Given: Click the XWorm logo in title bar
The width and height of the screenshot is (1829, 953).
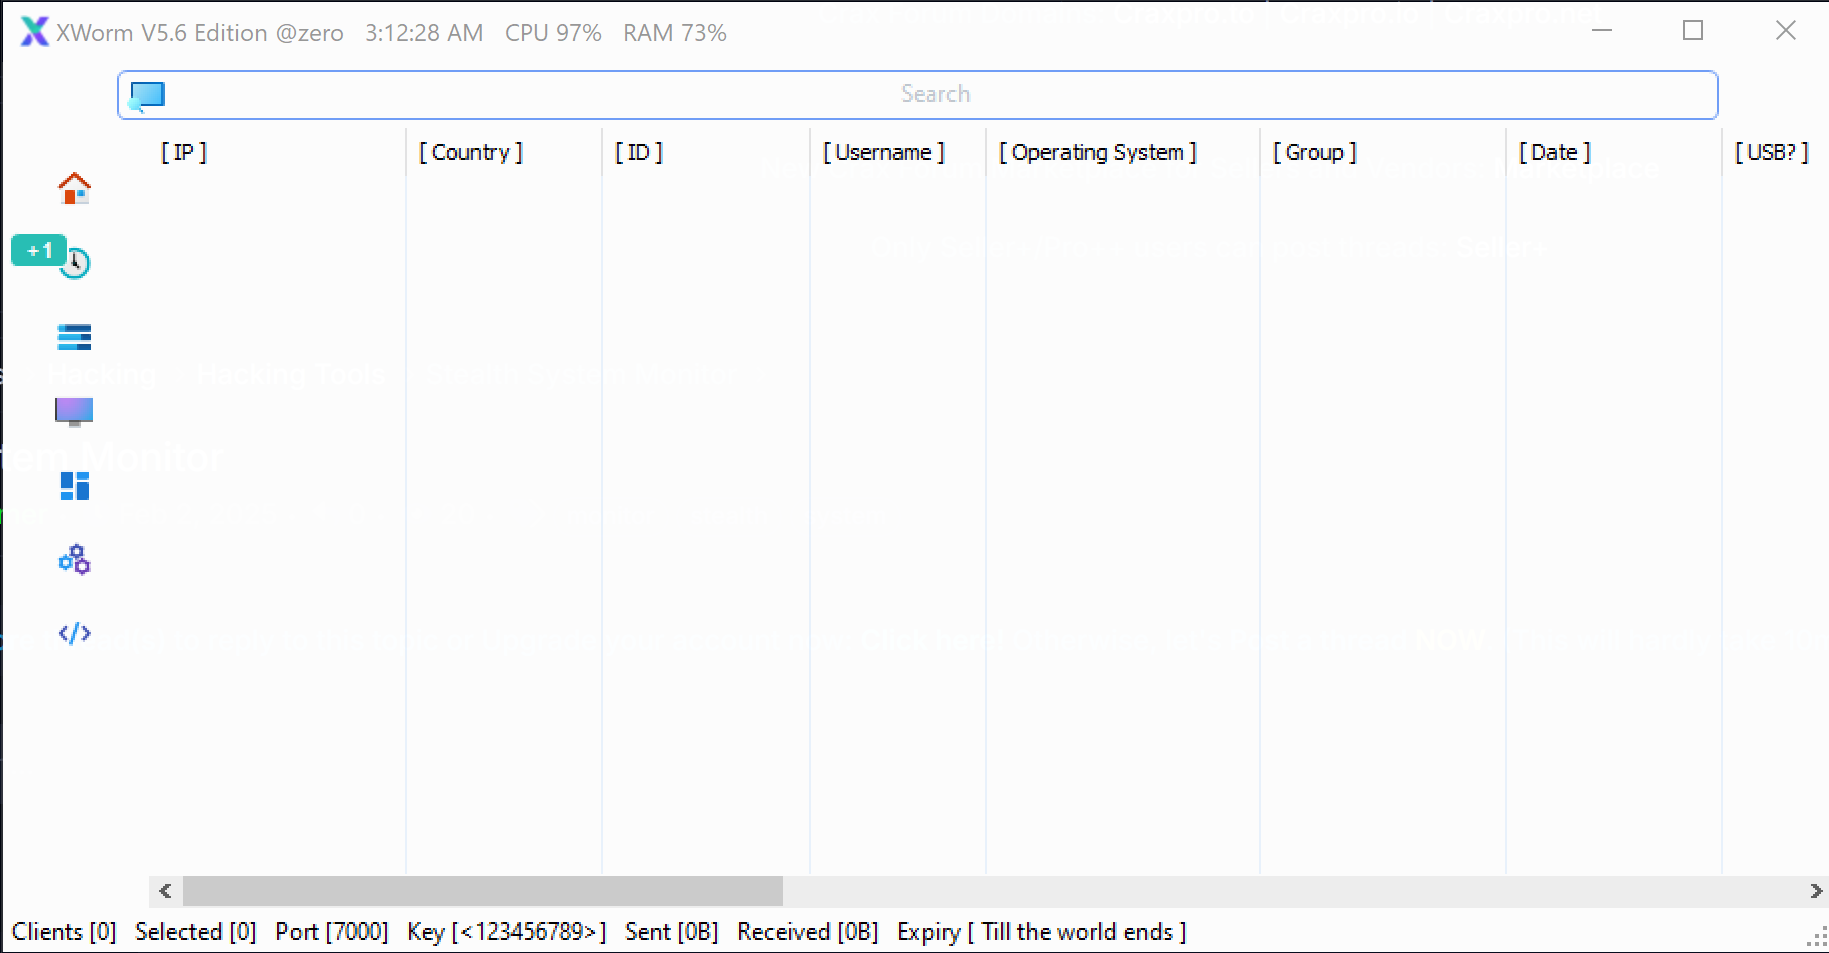Looking at the screenshot, I should click(x=34, y=32).
